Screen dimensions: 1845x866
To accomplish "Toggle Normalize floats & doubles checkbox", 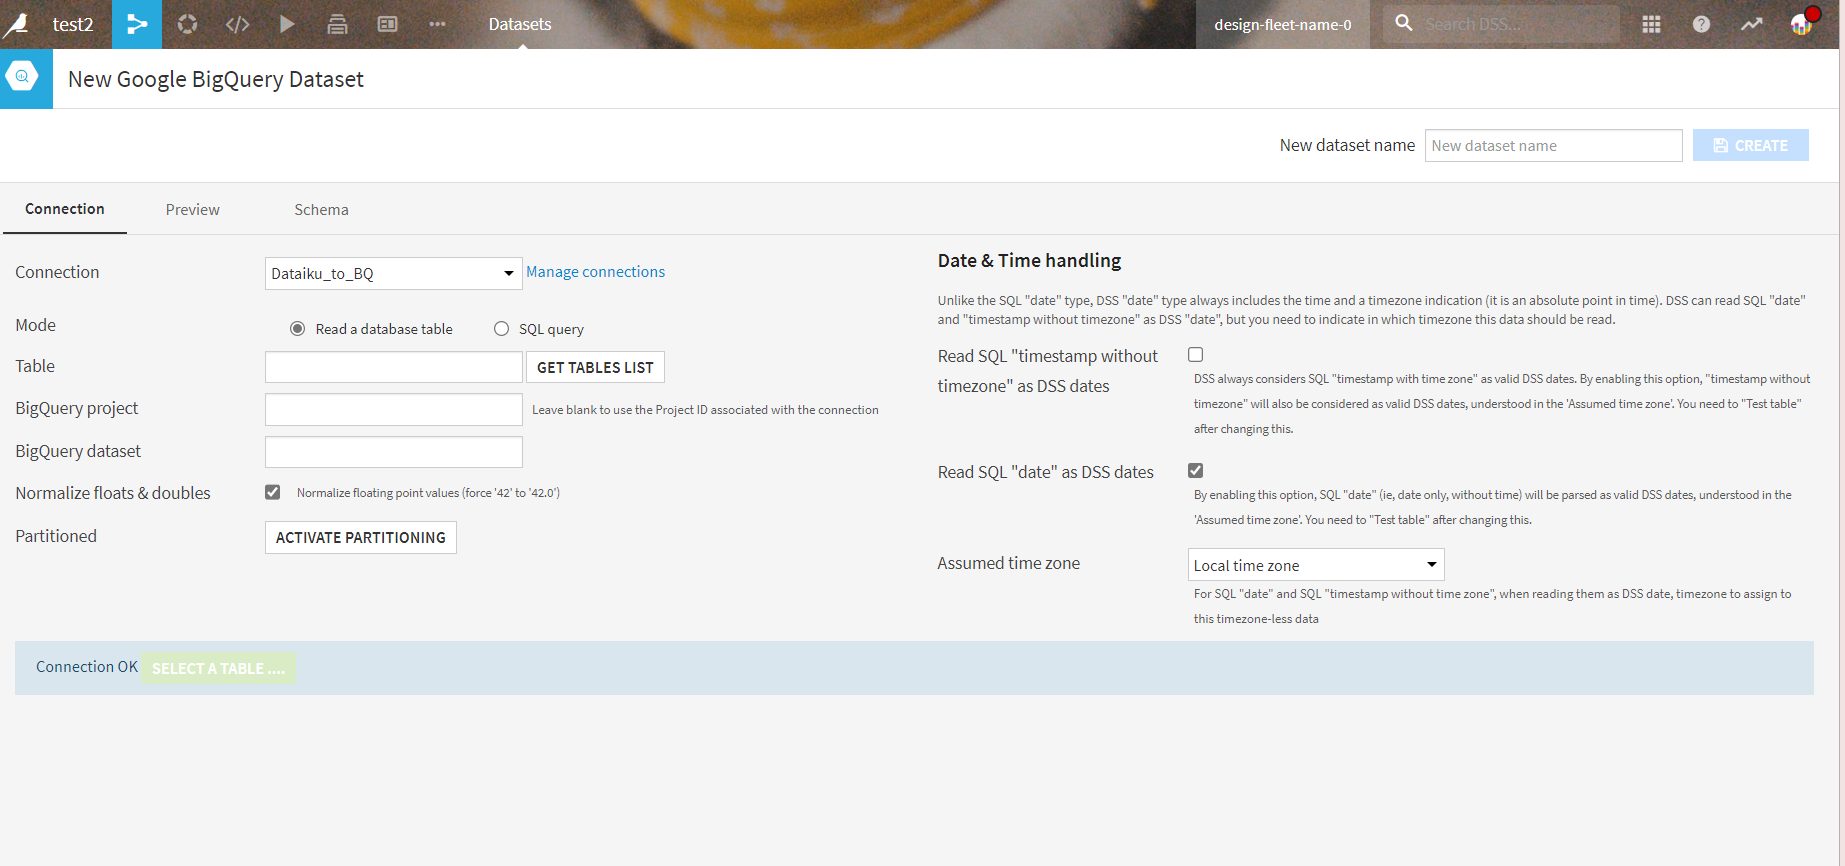I will point(272,492).
